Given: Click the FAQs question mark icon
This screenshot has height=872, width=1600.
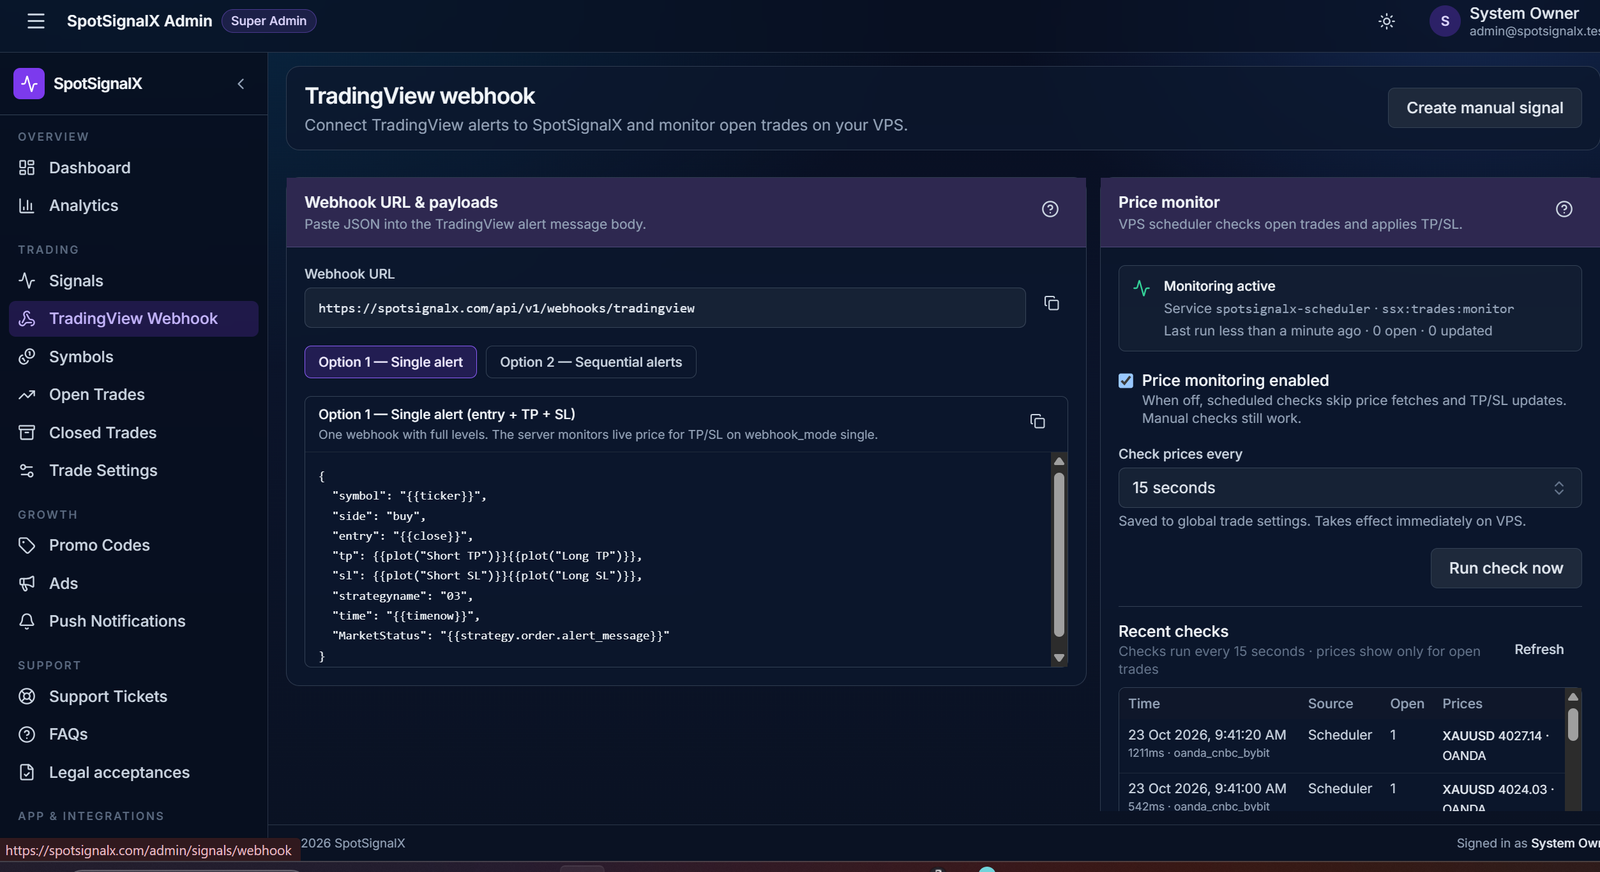Looking at the screenshot, I should [x=27, y=734].
